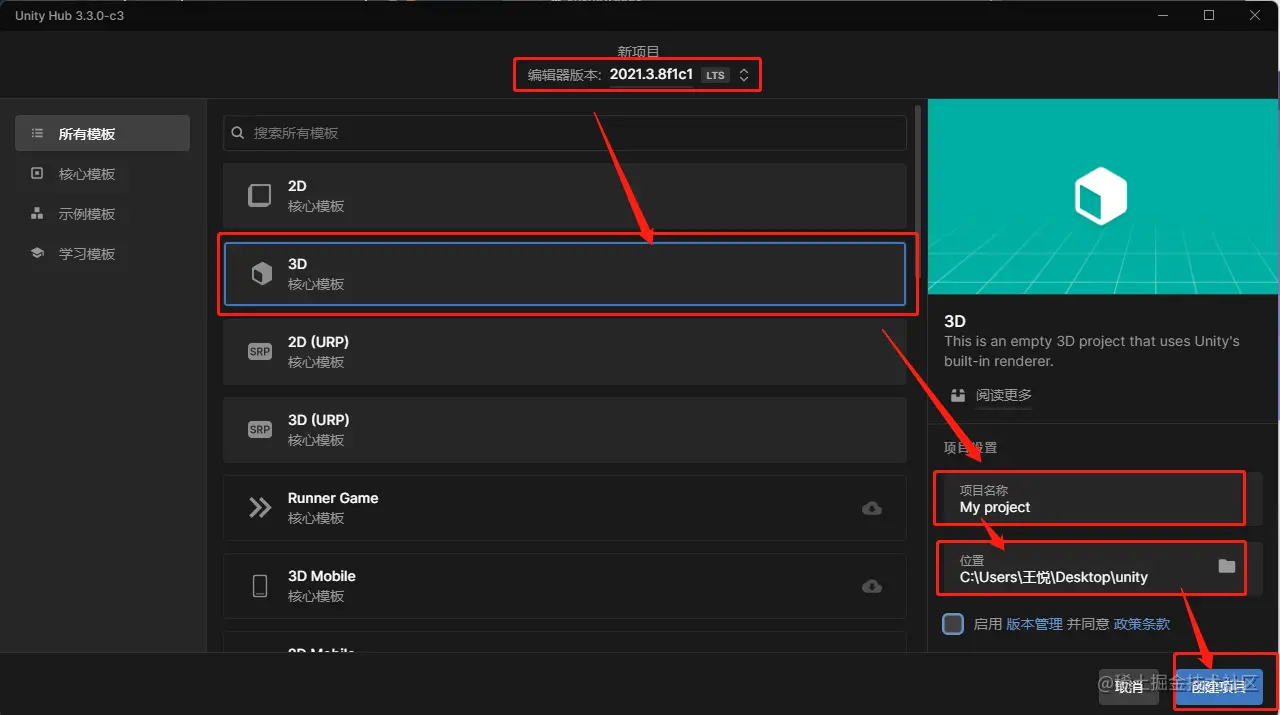Select the 2D template square icon

tap(260, 195)
